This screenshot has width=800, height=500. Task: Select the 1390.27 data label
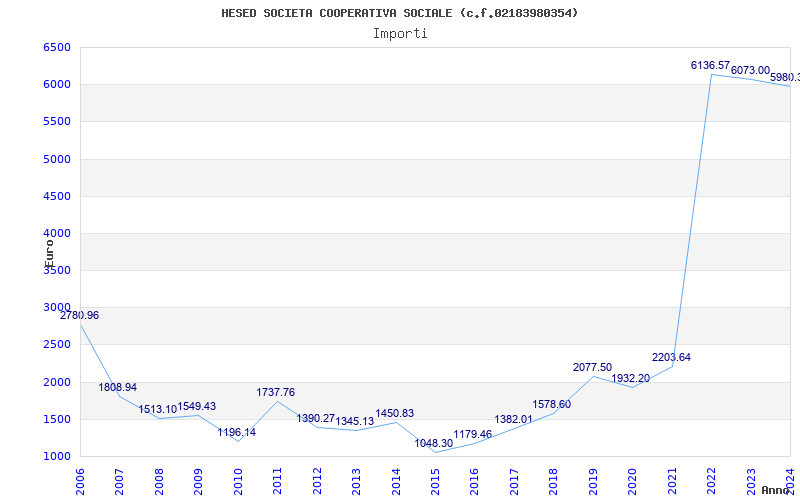316,418
